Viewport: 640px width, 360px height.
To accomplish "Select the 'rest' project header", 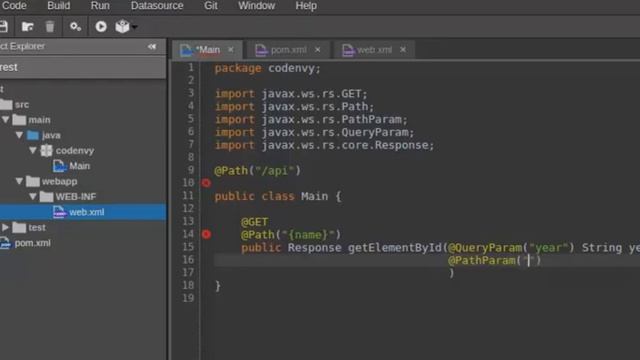I will [x=83, y=67].
